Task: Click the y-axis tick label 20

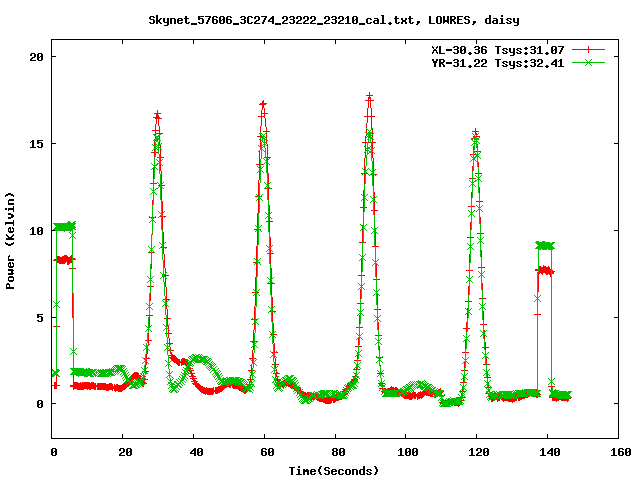Action: (x=36, y=57)
